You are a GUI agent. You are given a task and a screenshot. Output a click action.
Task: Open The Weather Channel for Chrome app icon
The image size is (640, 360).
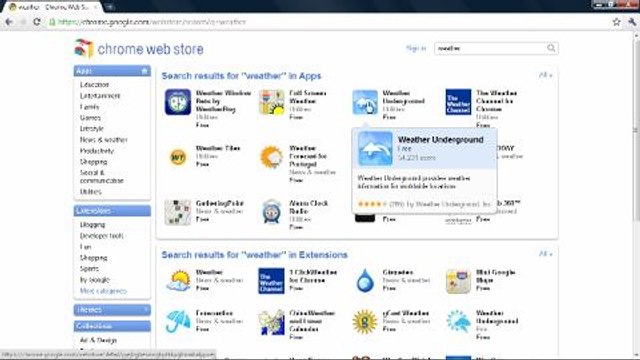[x=458, y=102]
